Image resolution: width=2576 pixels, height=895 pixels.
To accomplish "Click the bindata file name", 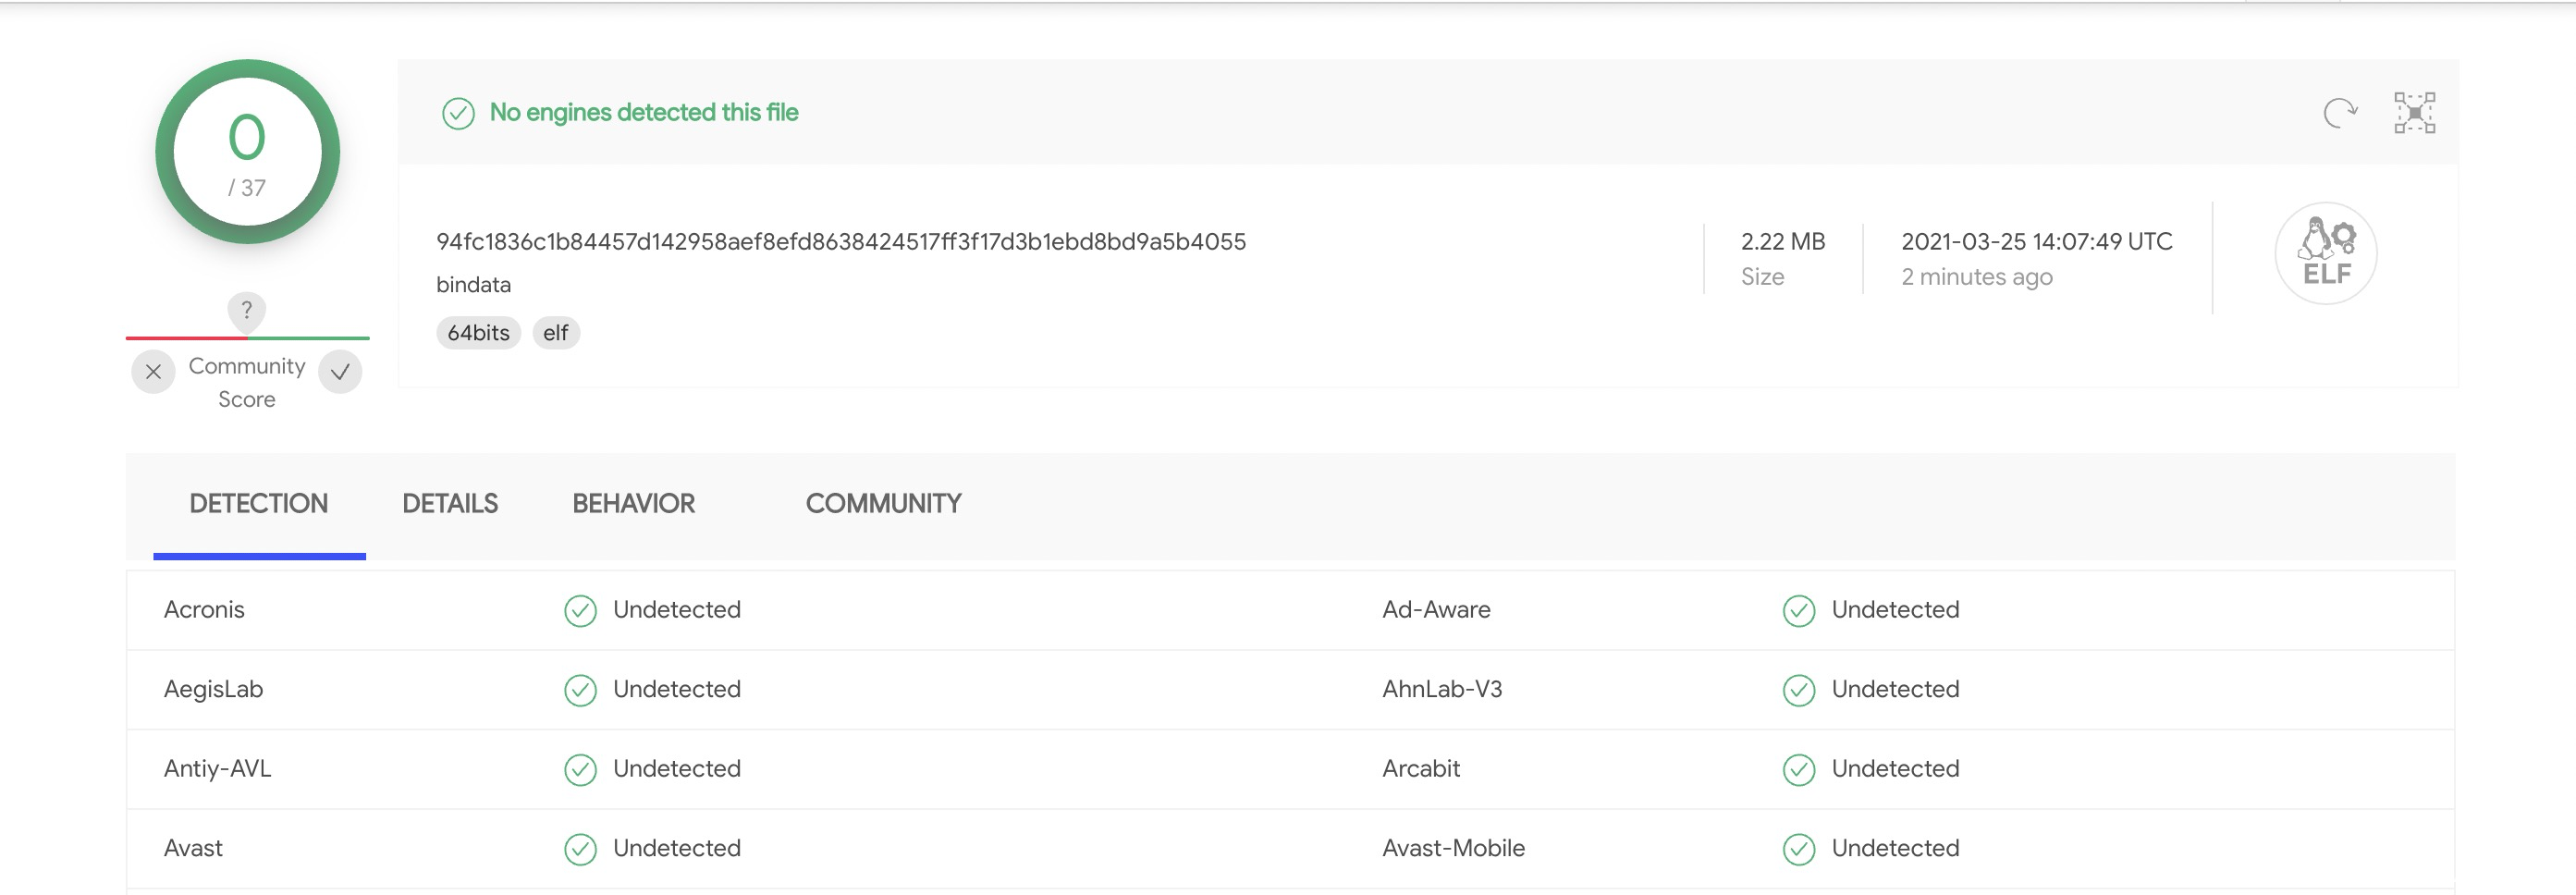I will click(473, 285).
